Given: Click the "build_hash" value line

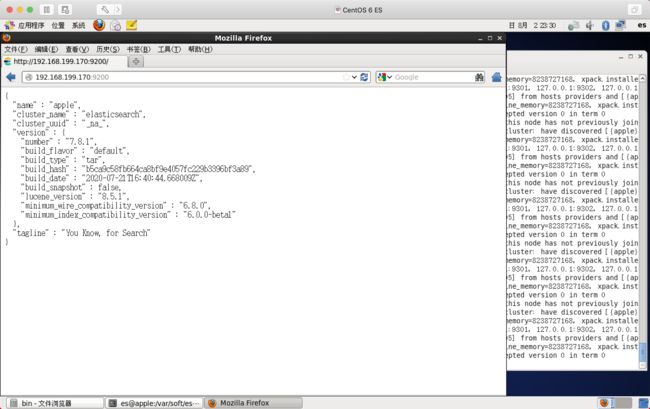Looking at the screenshot, I should coord(138,169).
